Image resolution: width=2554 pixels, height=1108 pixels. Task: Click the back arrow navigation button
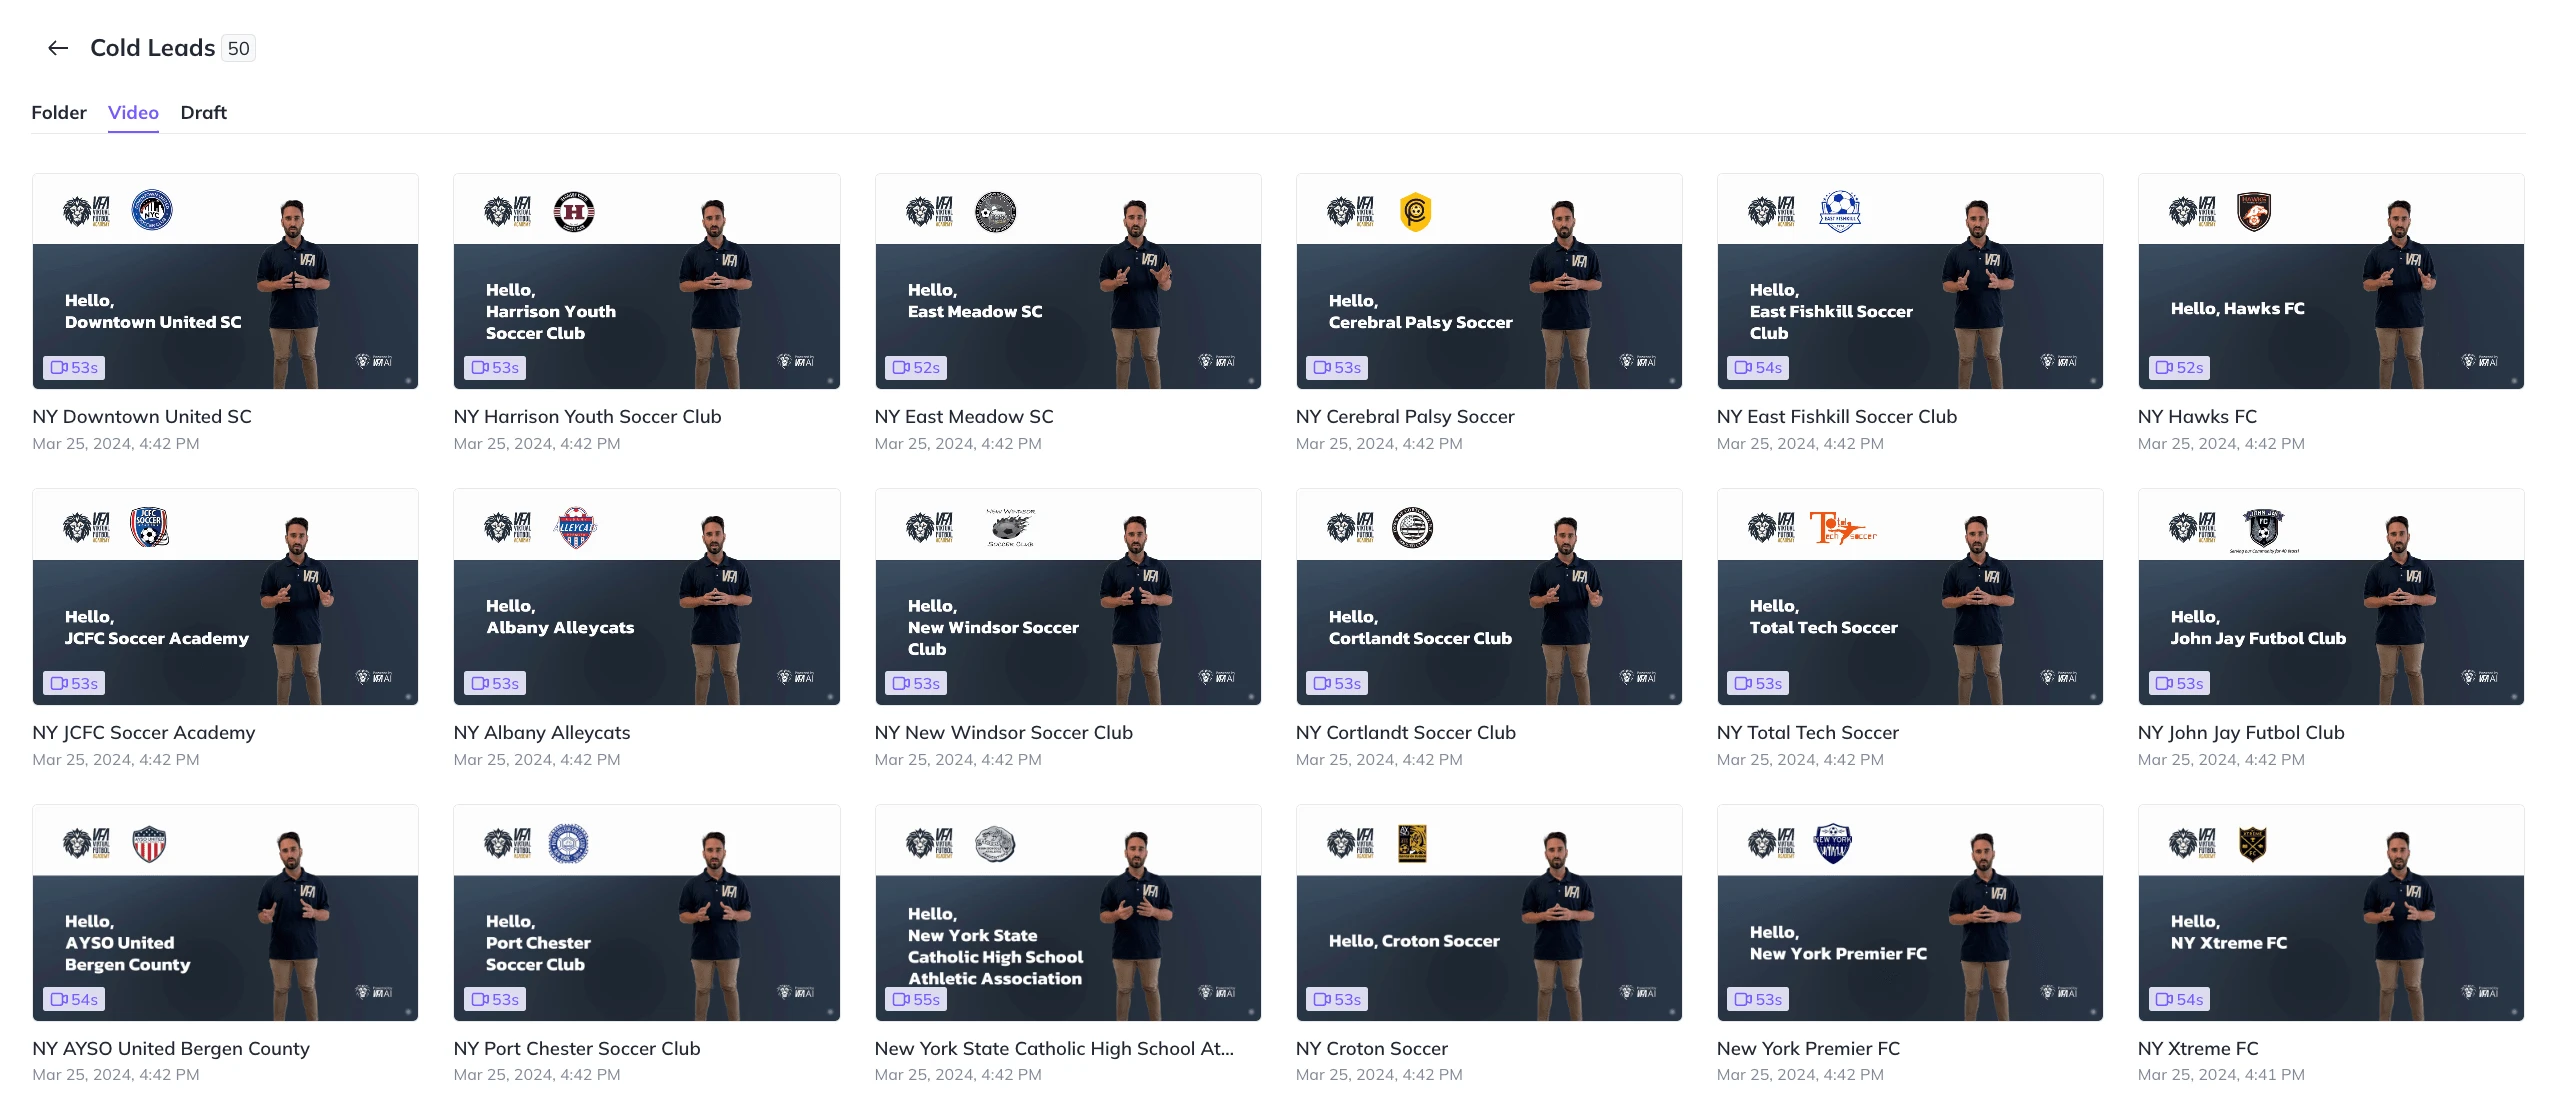59,46
